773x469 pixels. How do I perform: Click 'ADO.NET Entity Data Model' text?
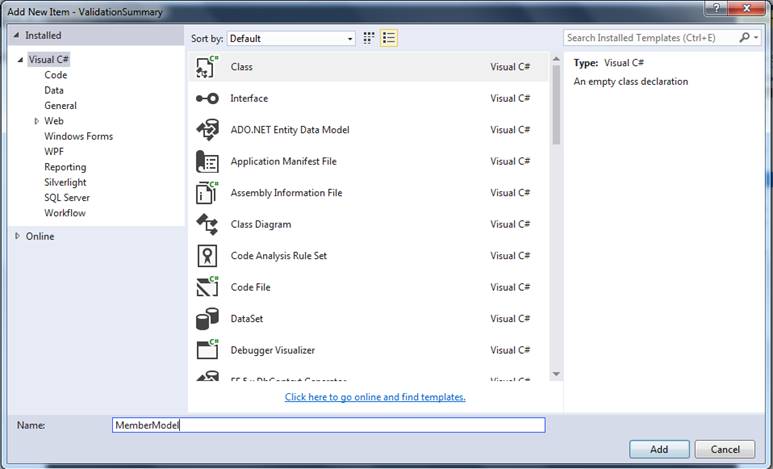coord(290,130)
